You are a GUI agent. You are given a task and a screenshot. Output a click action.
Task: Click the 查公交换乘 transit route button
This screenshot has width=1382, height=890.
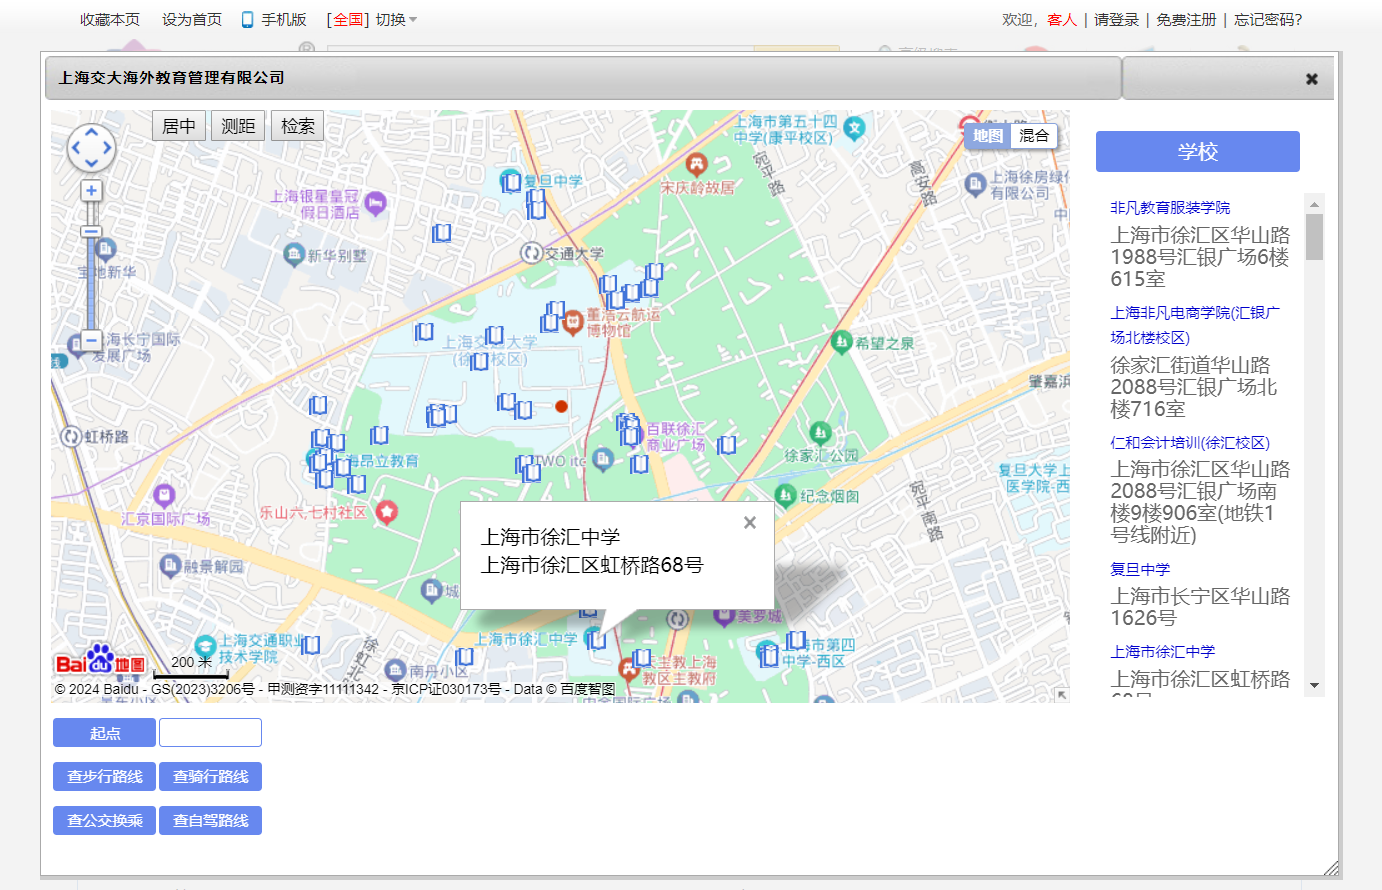coord(104,820)
